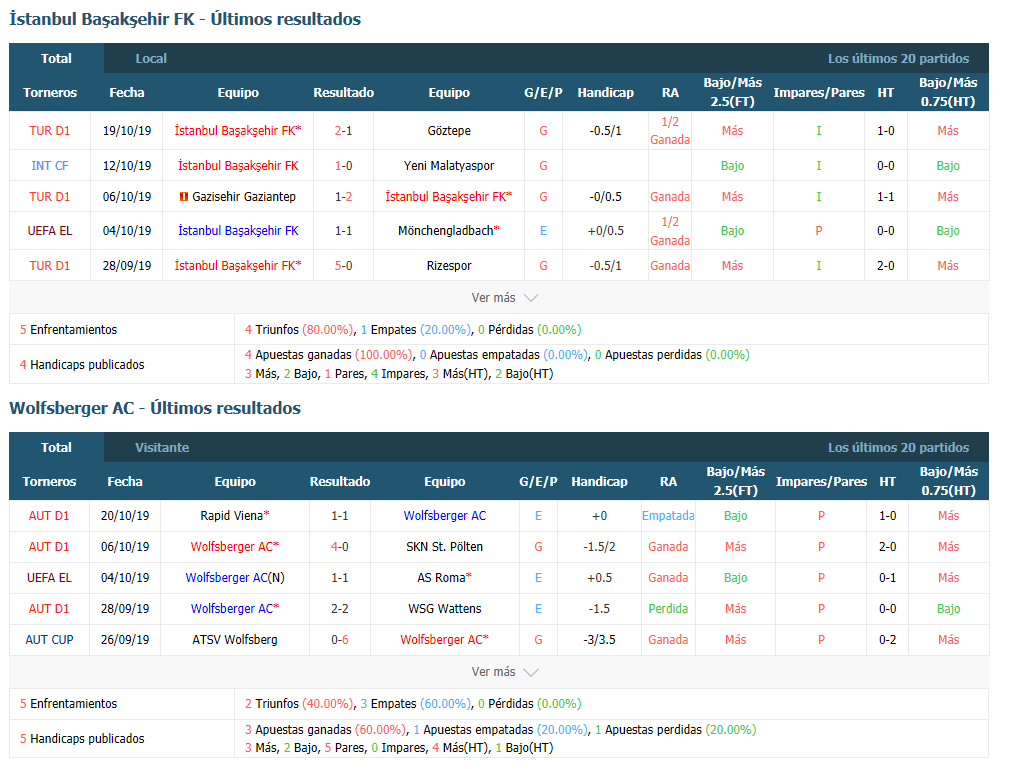
Task: Open UEFA EL in the Mönchengladbach row
Action: click(50, 230)
